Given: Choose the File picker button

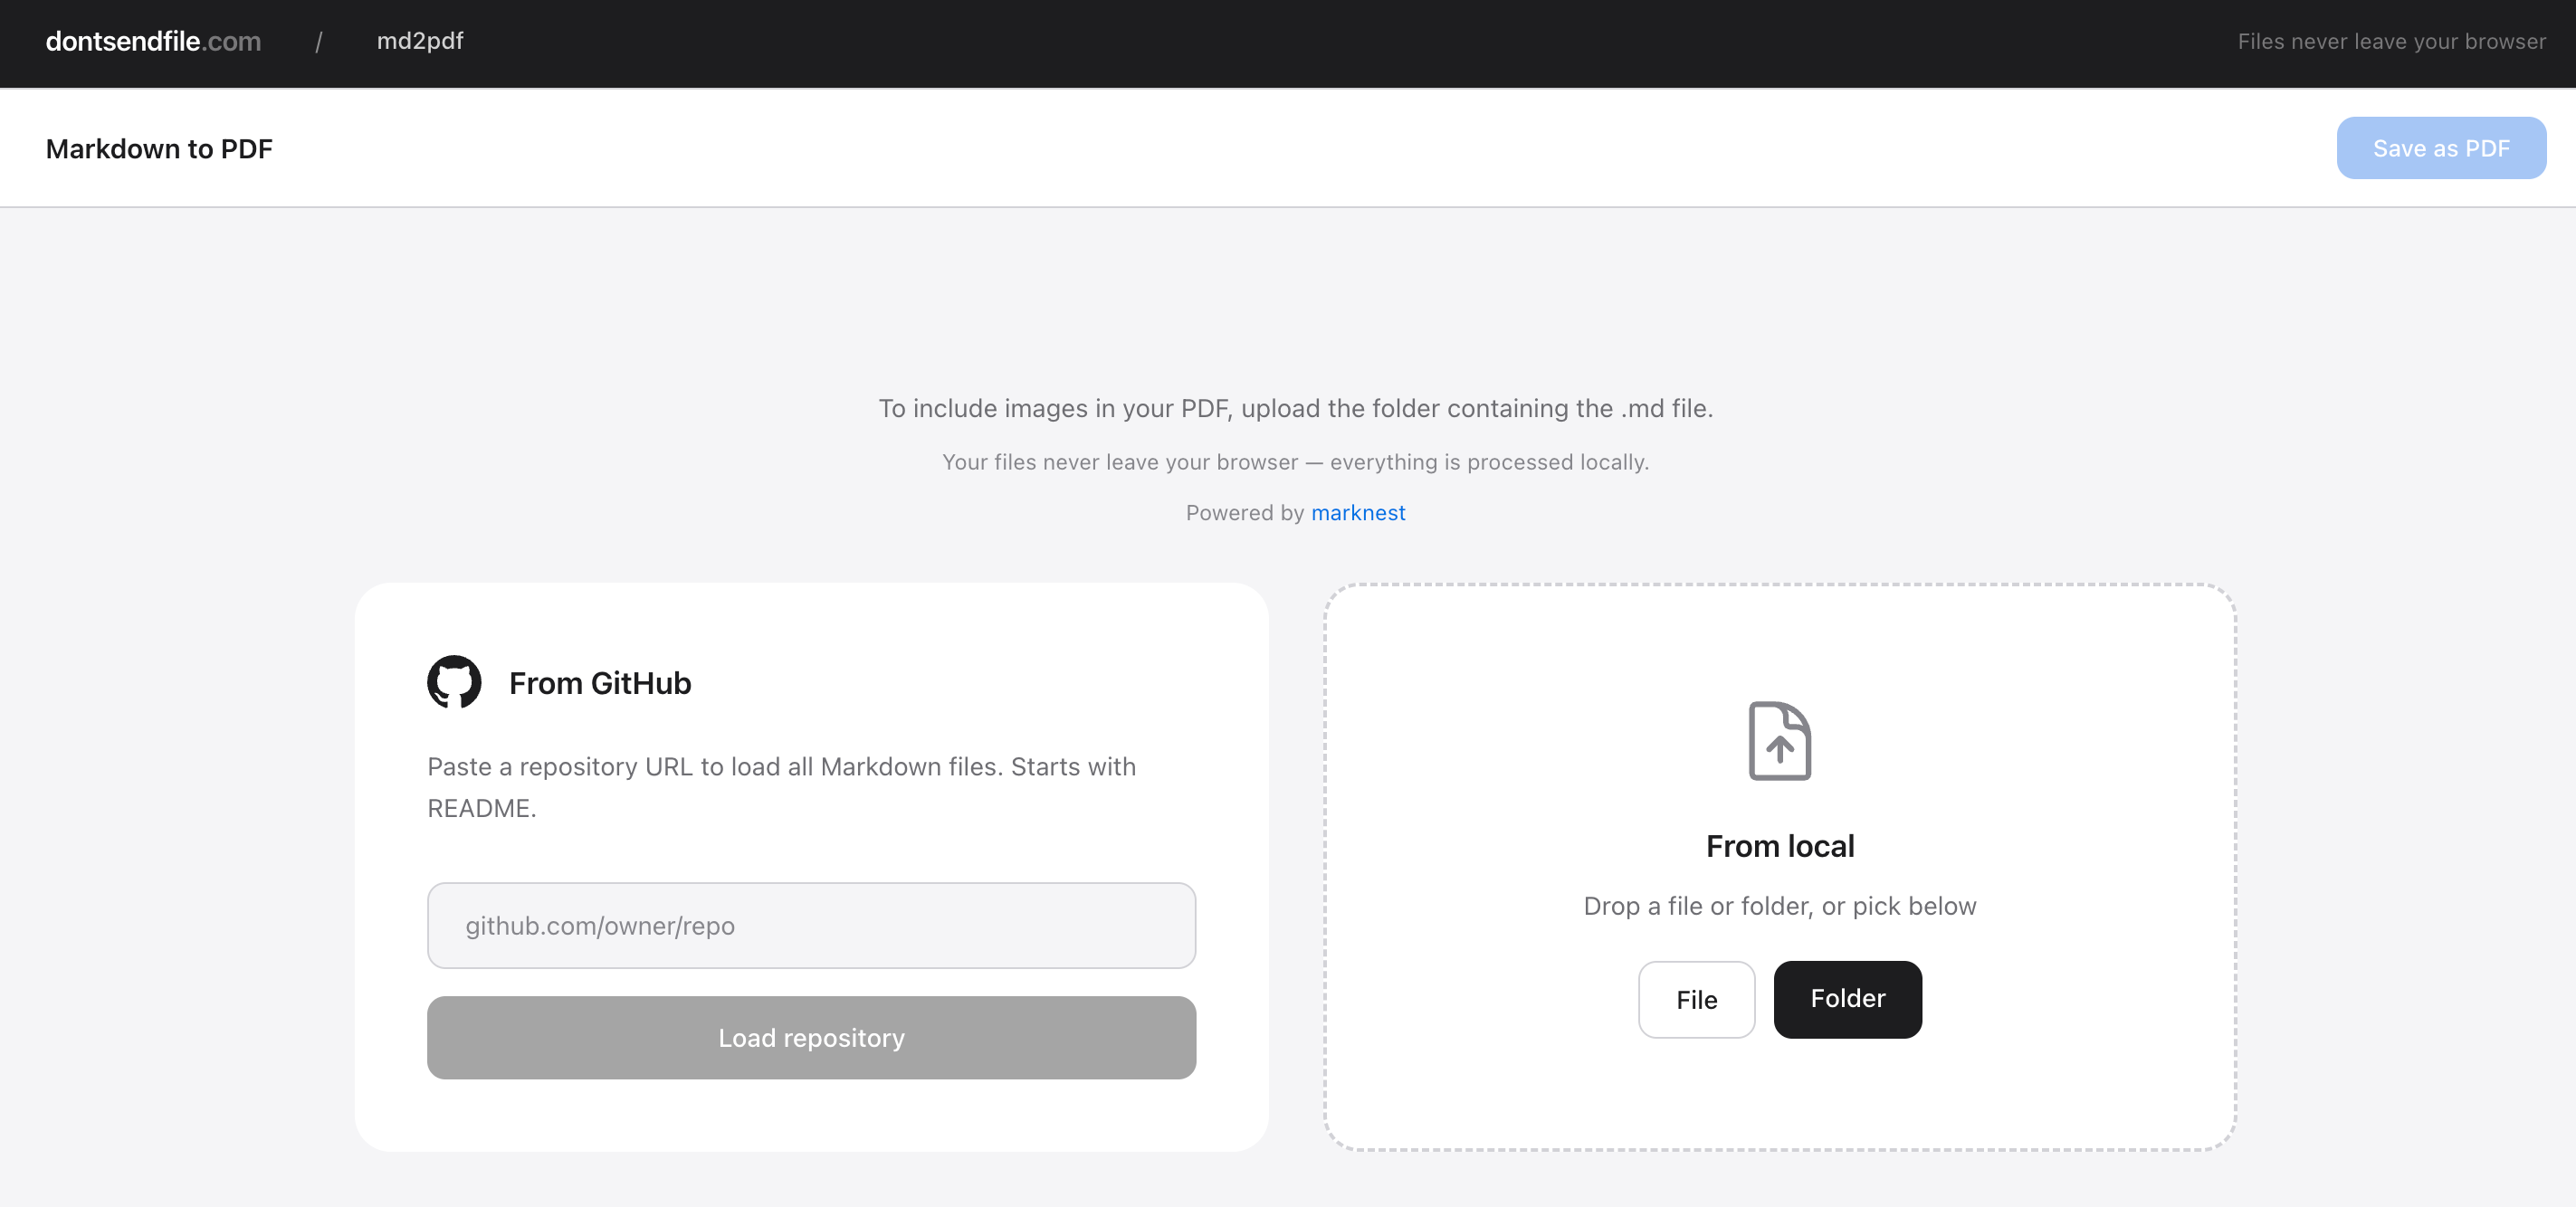Looking at the screenshot, I should (1696, 999).
